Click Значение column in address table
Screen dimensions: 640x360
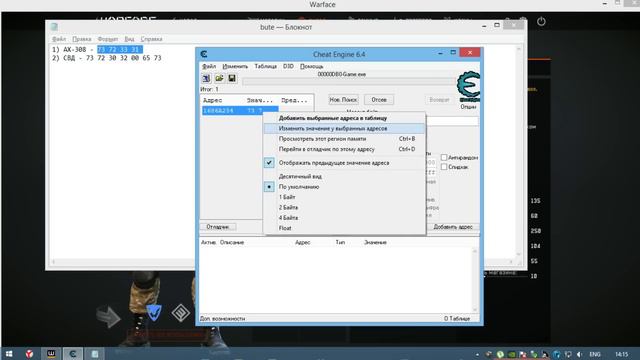click(375, 242)
